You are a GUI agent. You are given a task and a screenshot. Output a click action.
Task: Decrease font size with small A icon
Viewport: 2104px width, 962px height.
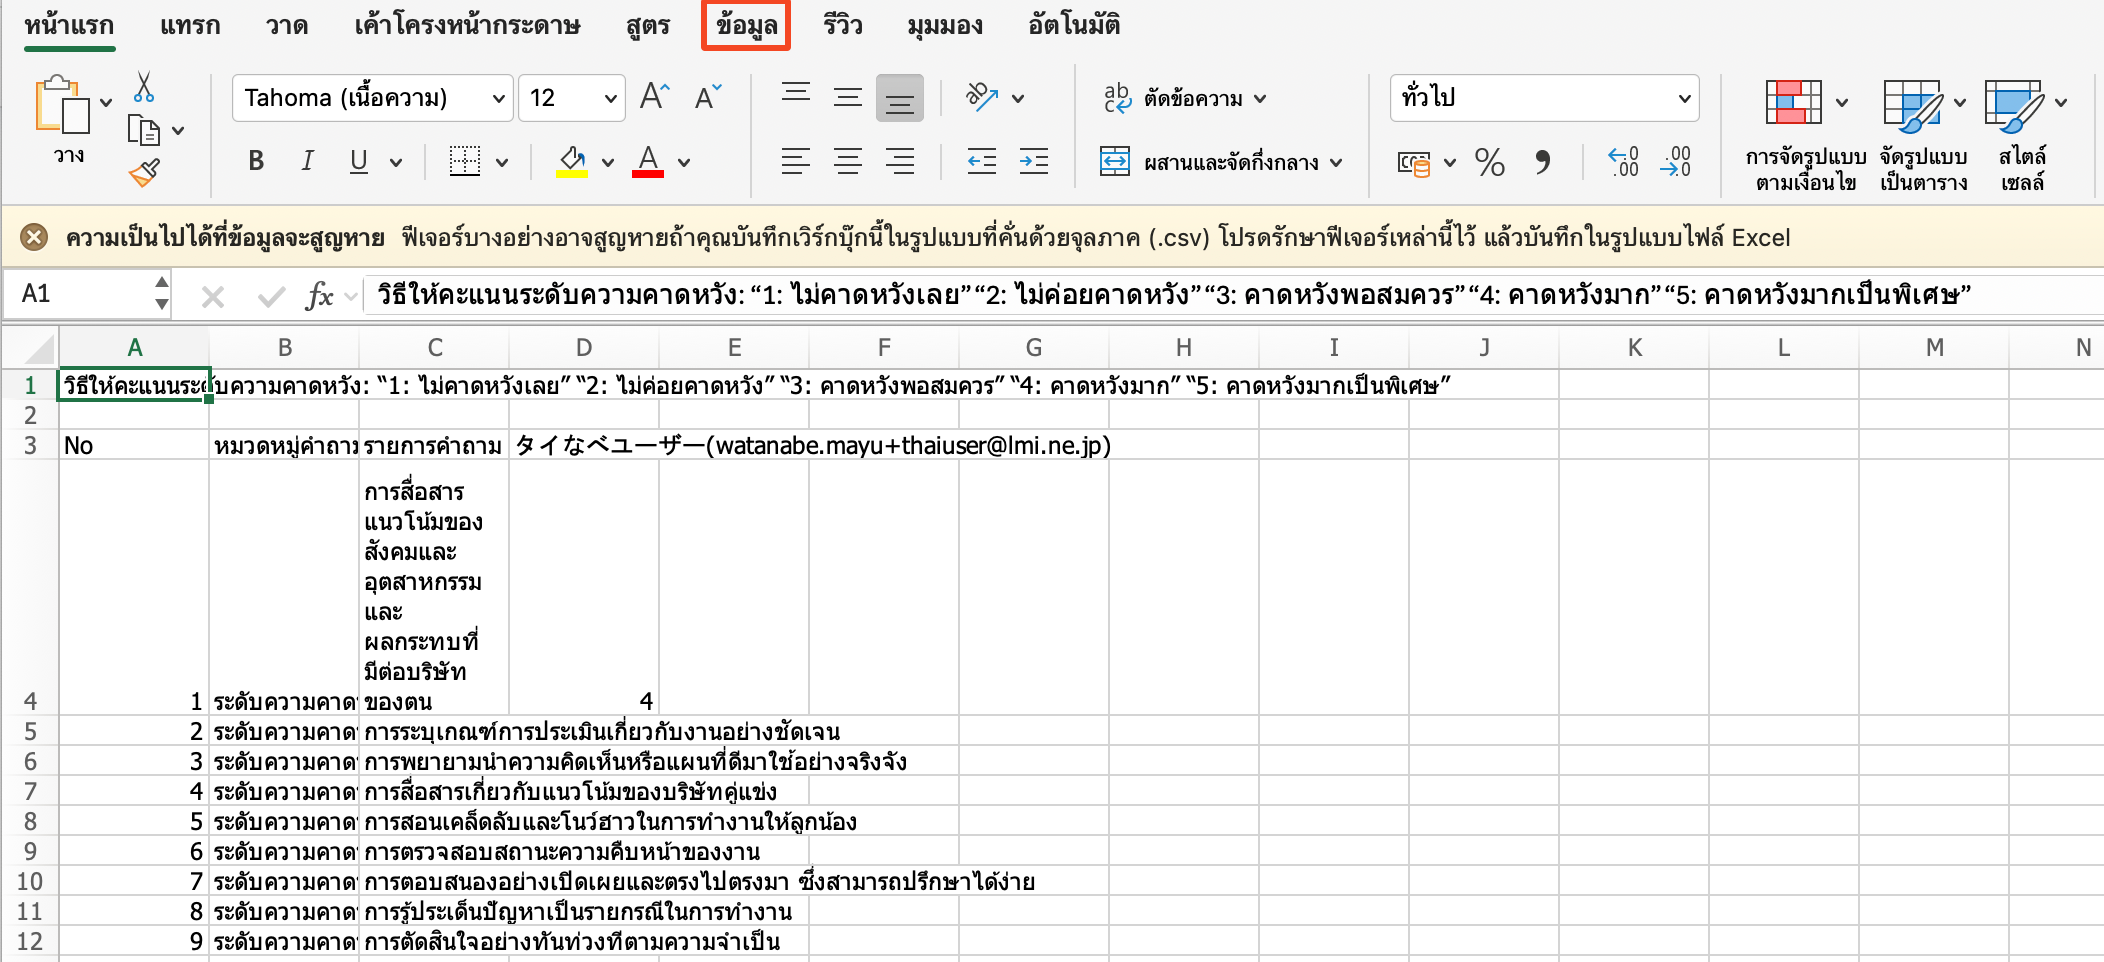point(708,97)
